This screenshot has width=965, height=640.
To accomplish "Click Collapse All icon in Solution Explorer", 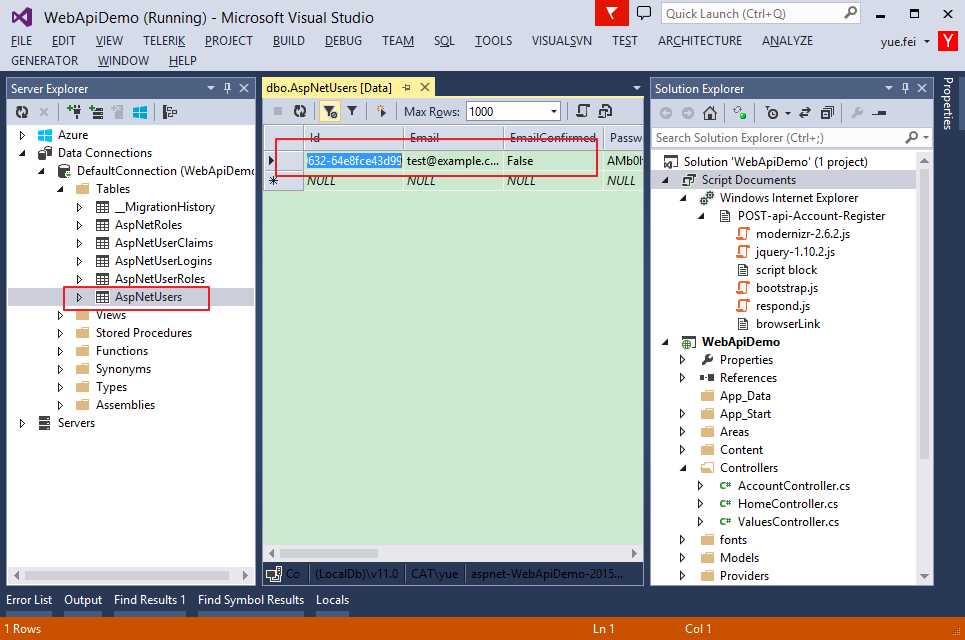I will tap(827, 113).
